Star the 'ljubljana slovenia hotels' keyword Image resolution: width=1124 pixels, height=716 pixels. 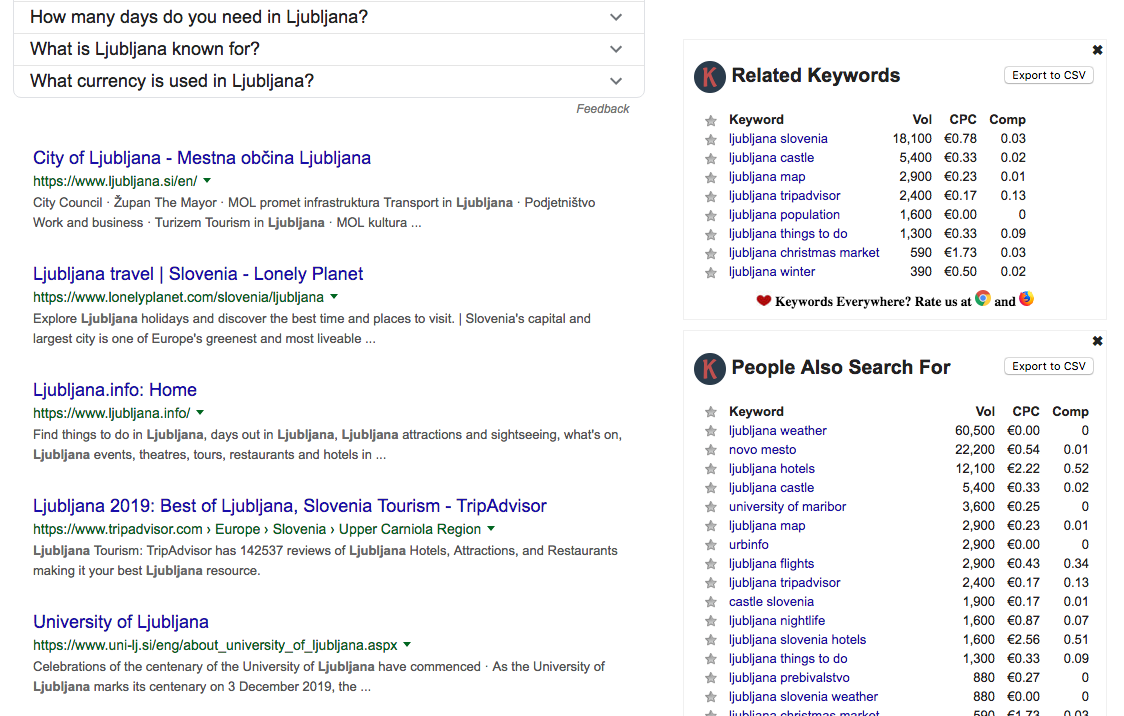710,641
